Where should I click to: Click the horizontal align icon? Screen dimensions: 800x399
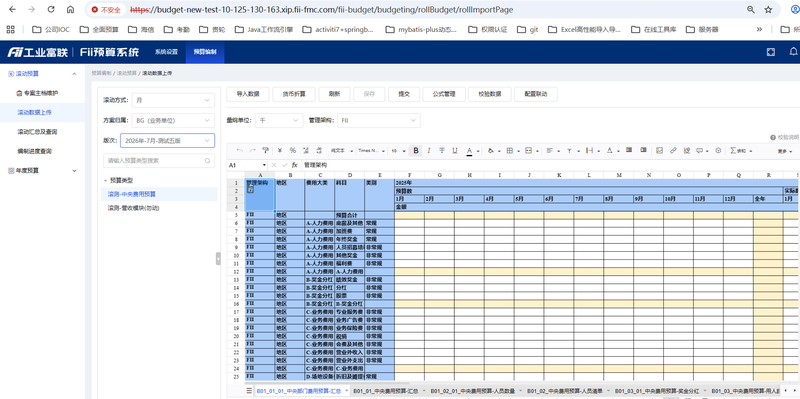pyautogui.click(x=549, y=151)
